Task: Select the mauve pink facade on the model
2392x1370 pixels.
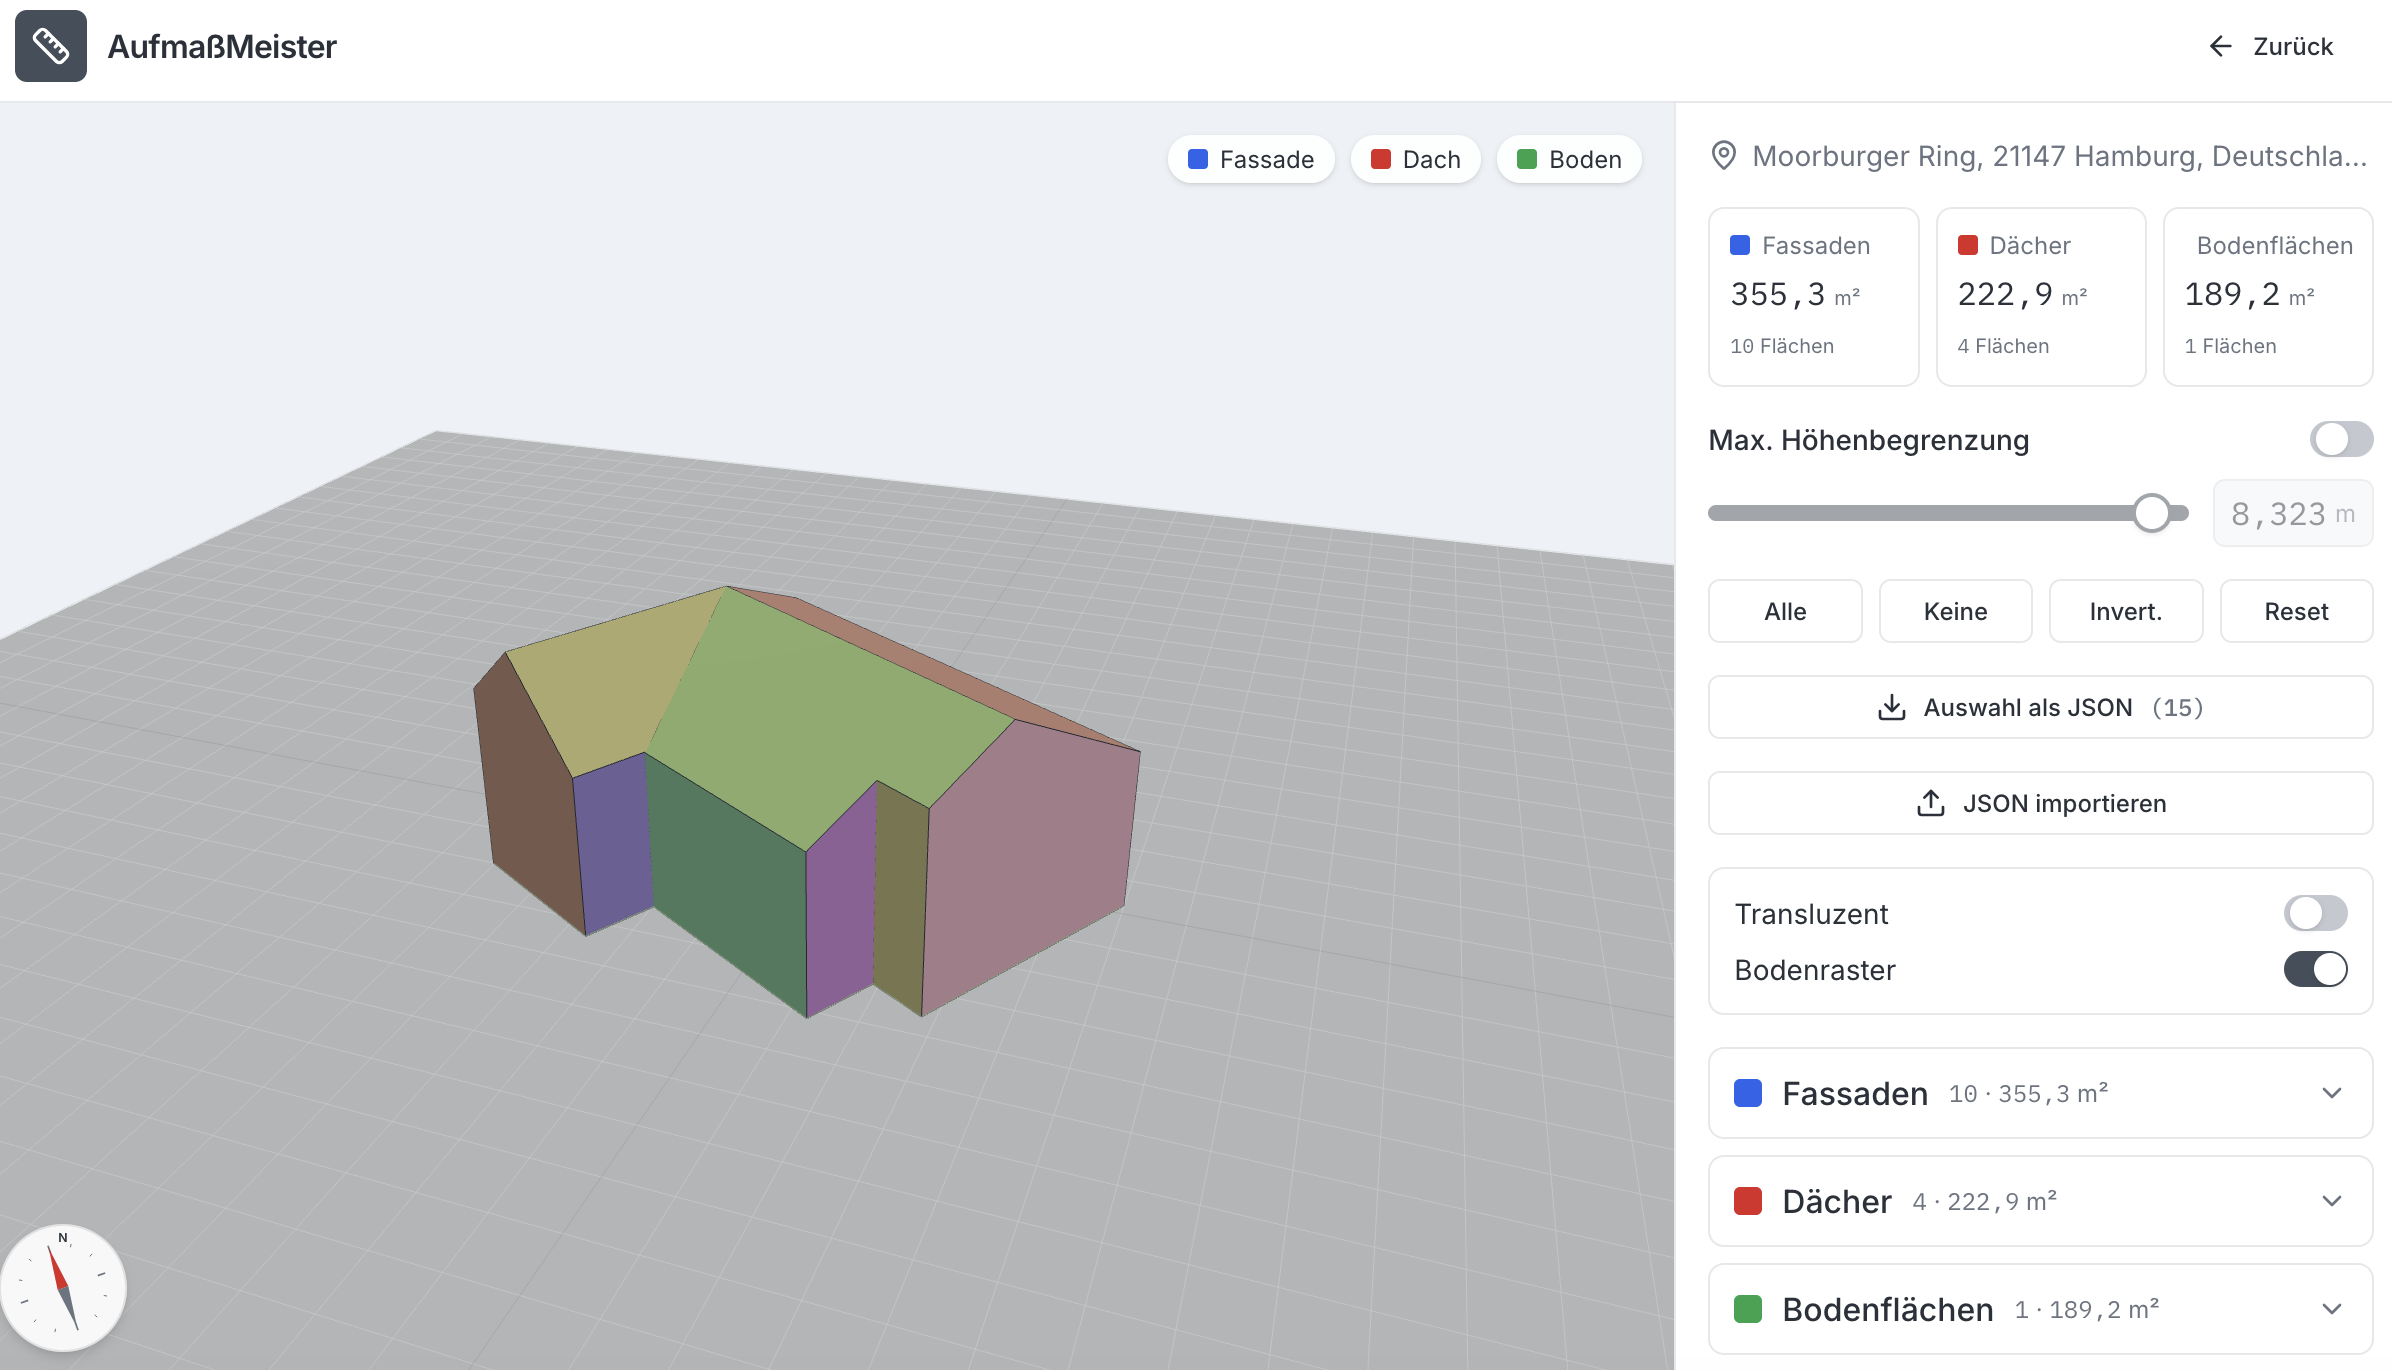Action: pyautogui.click(x=1030, y=860)
